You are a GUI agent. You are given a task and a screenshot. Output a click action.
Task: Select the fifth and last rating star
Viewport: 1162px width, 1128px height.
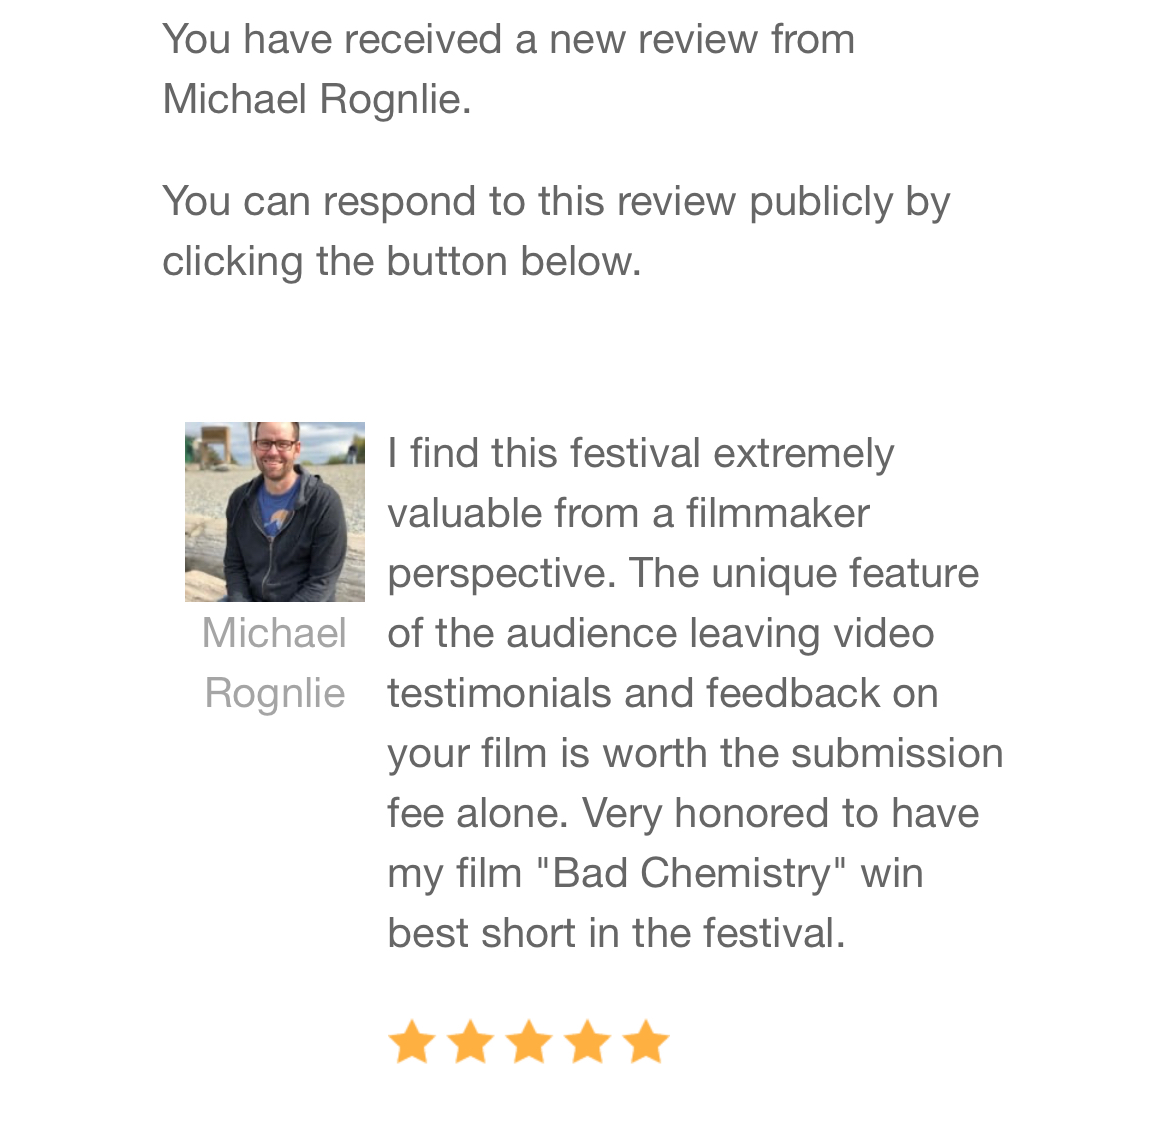pos(646,1042)
